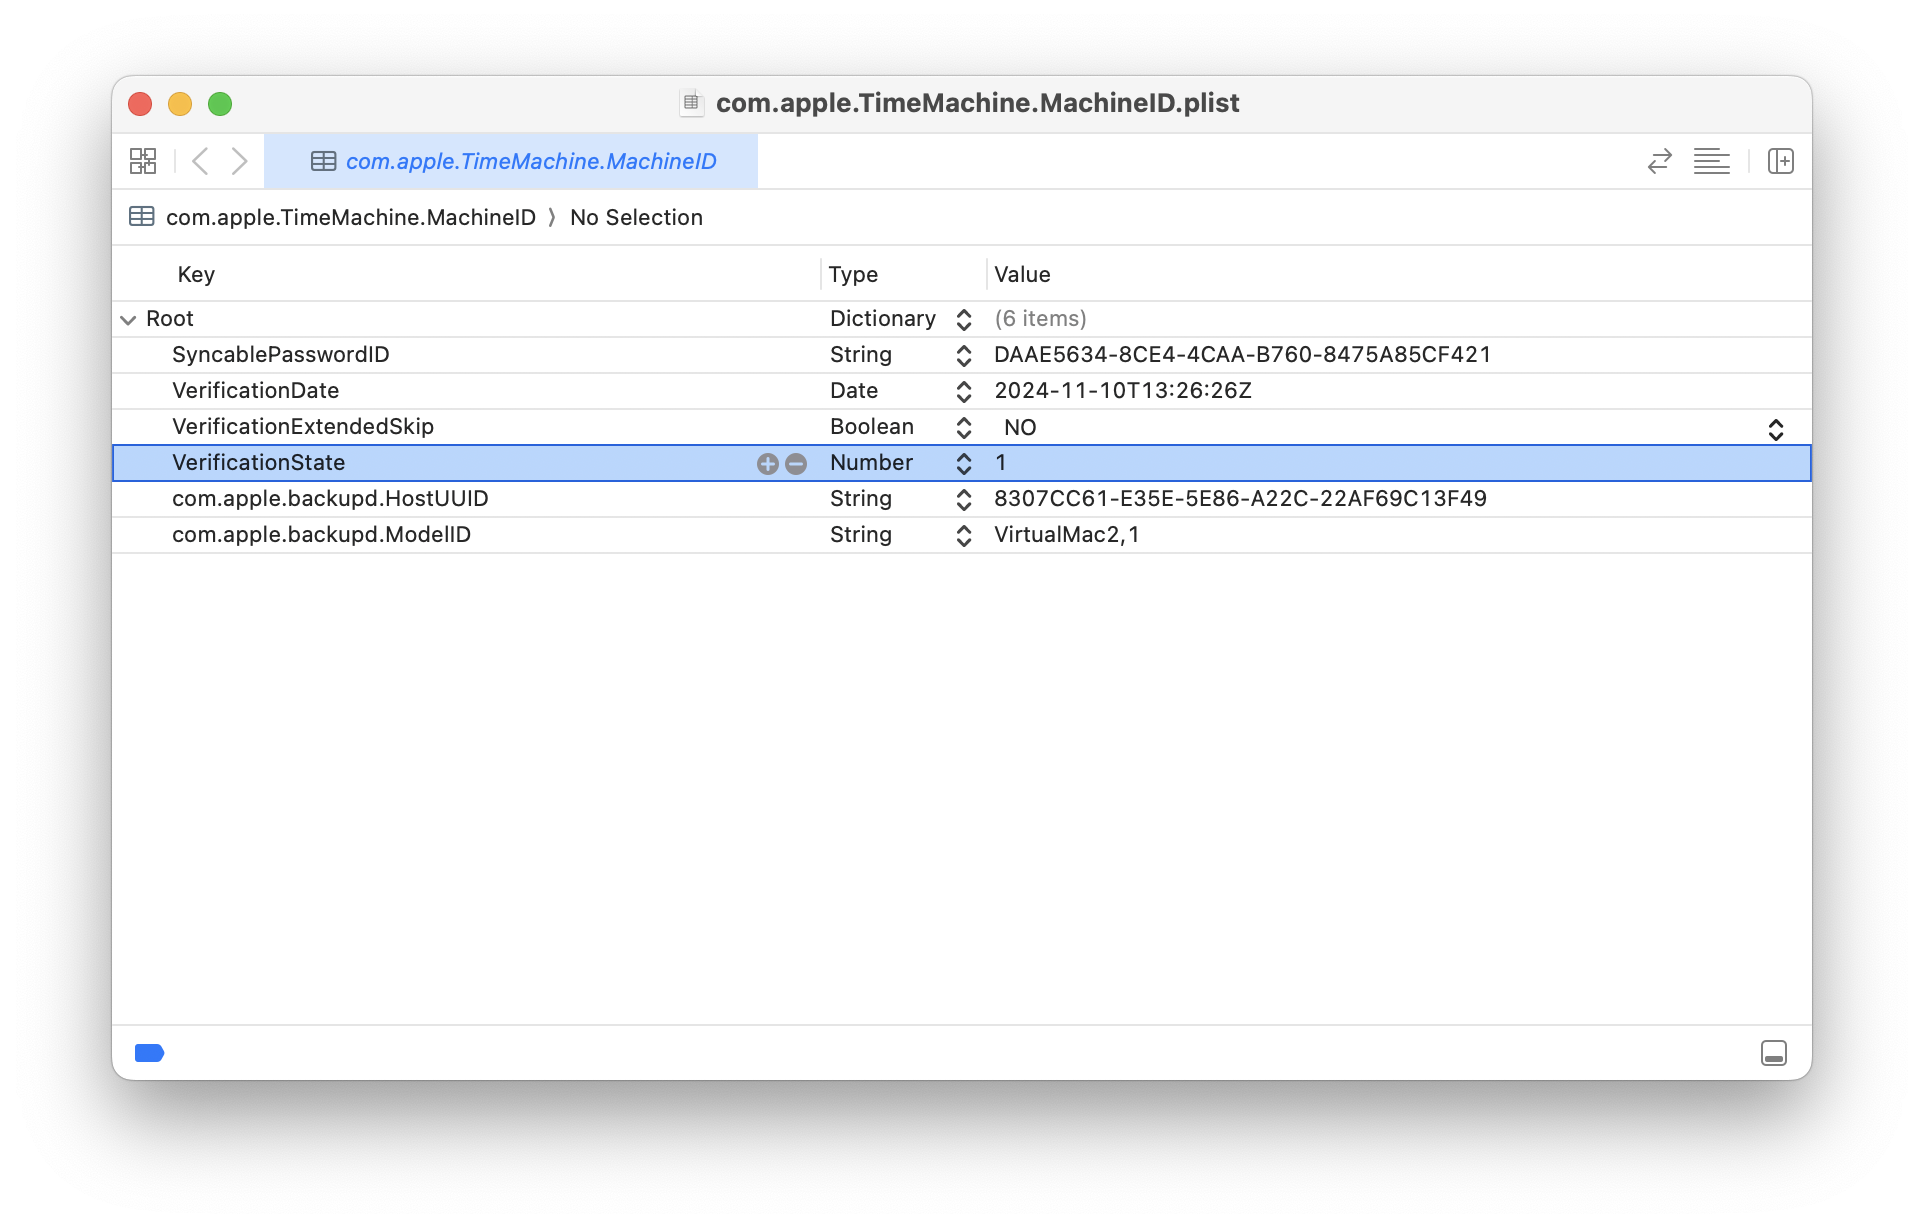Click the blue pill indicator at bottom left
Screen dimensions: 1924x1228
pos(149,1052)
